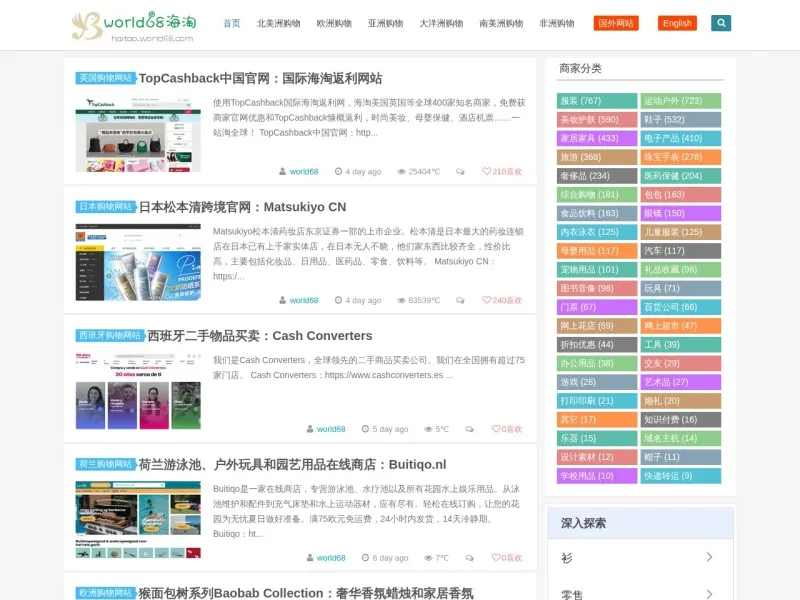Viewport: 800px width, 600px height.
Task: Select 美妆护肤 (590) category tag
Action: [597, 120]
